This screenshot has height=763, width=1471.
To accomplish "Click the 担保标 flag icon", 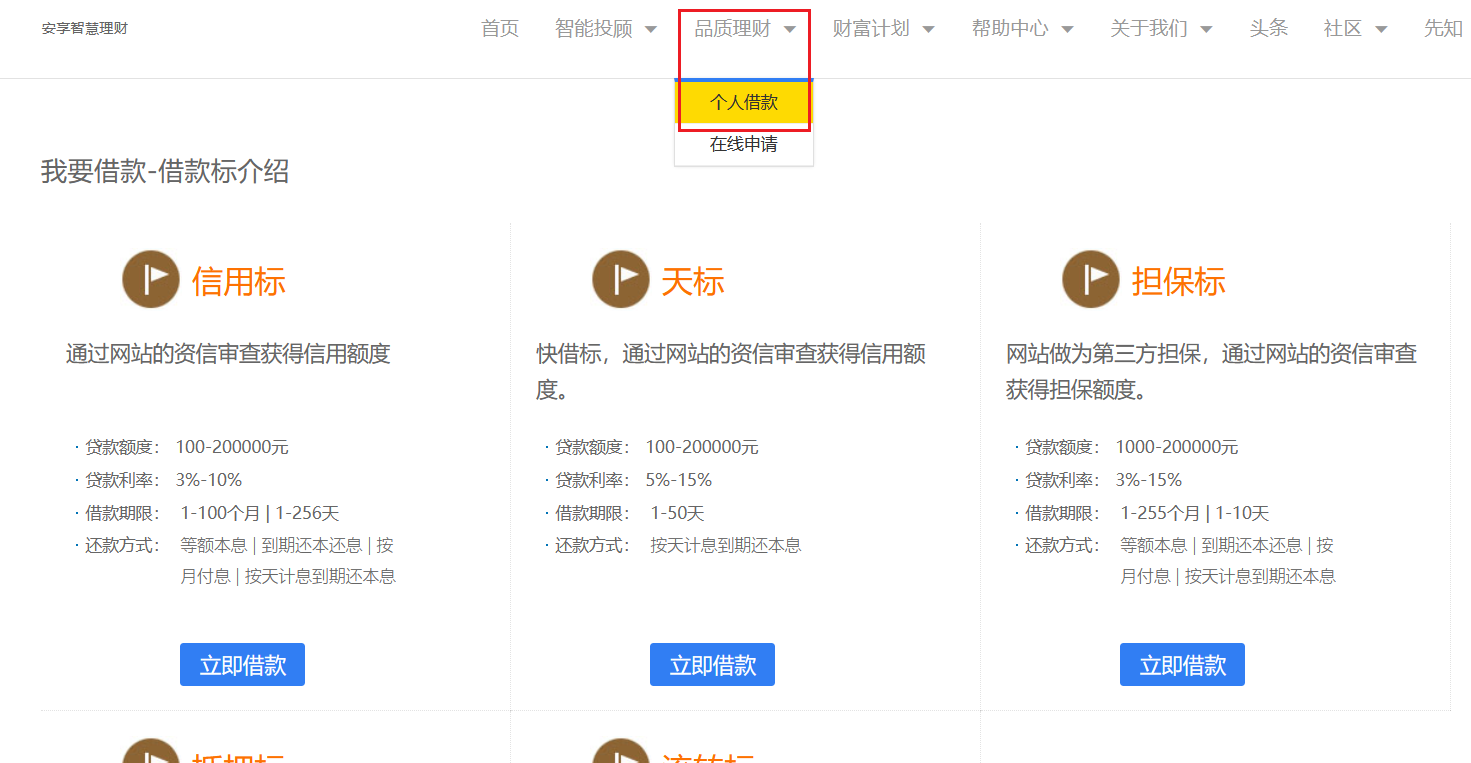I will click(x=1090, y=279).
